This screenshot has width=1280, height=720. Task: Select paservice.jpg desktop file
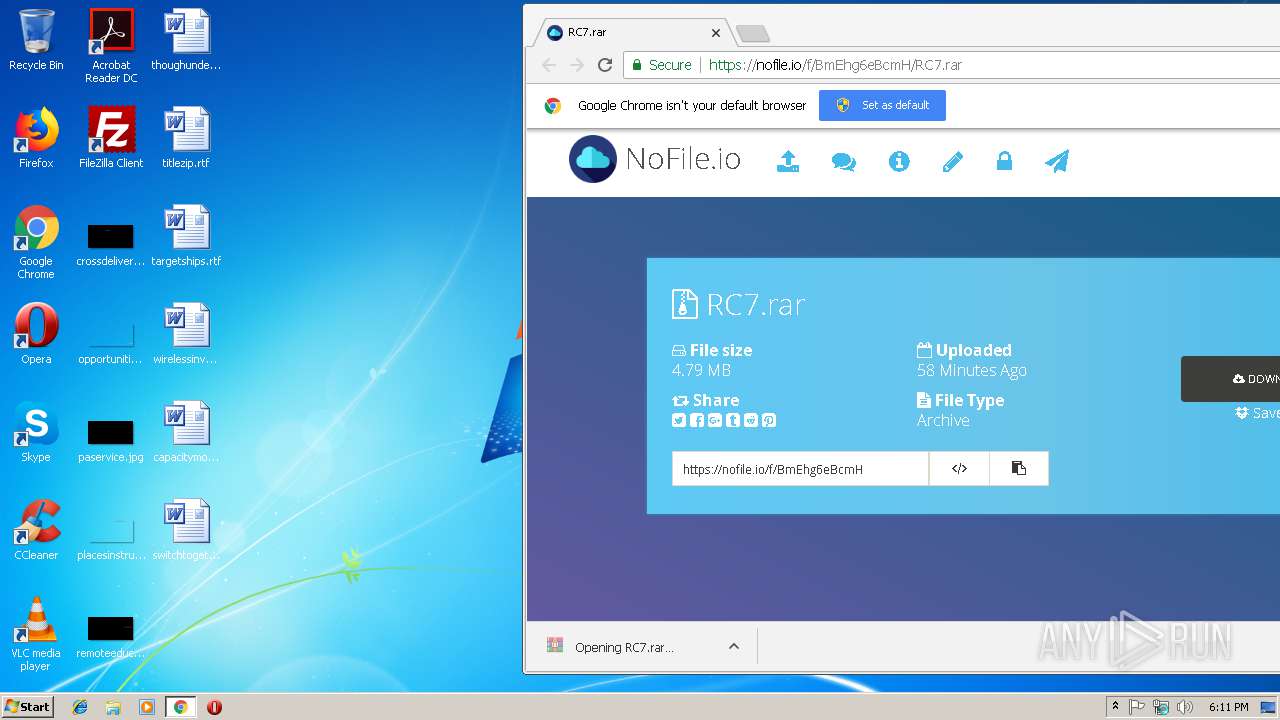point(111,439)
